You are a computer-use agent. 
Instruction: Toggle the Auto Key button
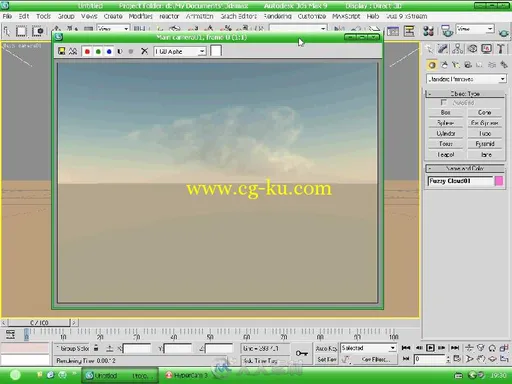pyautogui.click(x=326, y=349)
